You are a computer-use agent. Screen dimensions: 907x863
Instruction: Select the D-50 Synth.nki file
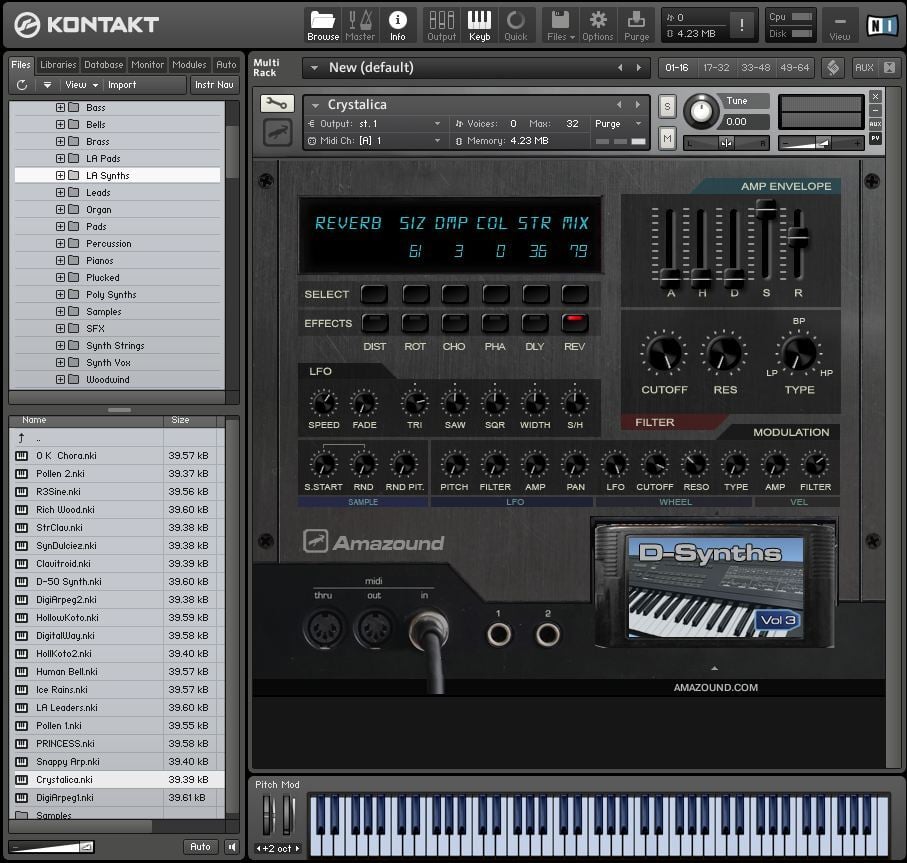118,582
